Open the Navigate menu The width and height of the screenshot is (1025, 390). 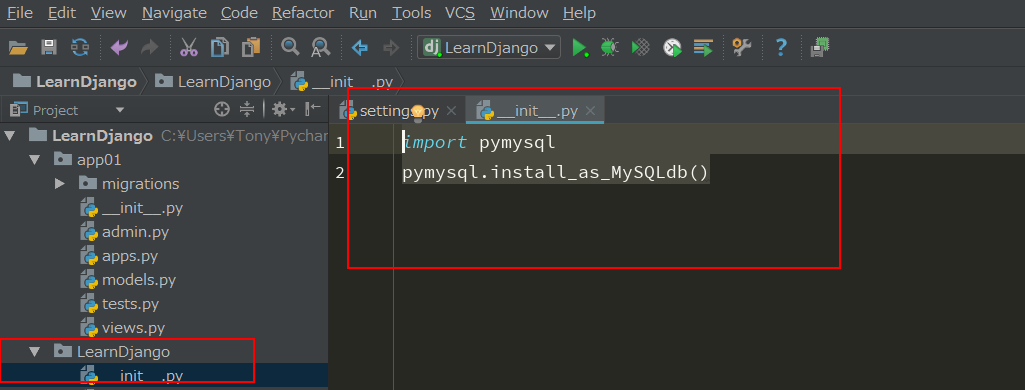pos(174,12)
